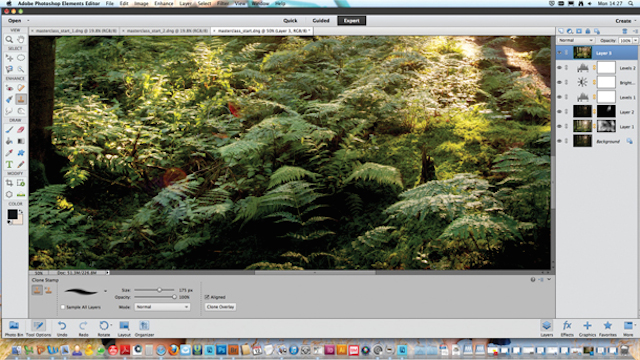Click the Clone Overlay button
This screenshot has width=640, height=360.
pos(220,307)
